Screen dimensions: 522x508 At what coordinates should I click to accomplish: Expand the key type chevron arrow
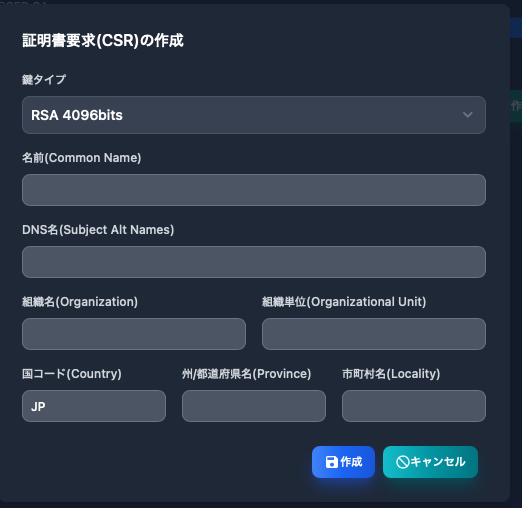pos(467,115)
